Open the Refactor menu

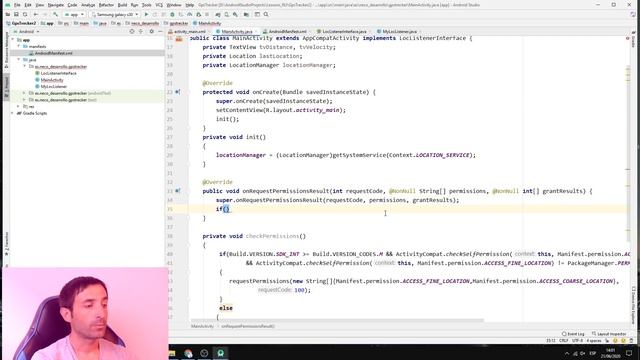106,5
